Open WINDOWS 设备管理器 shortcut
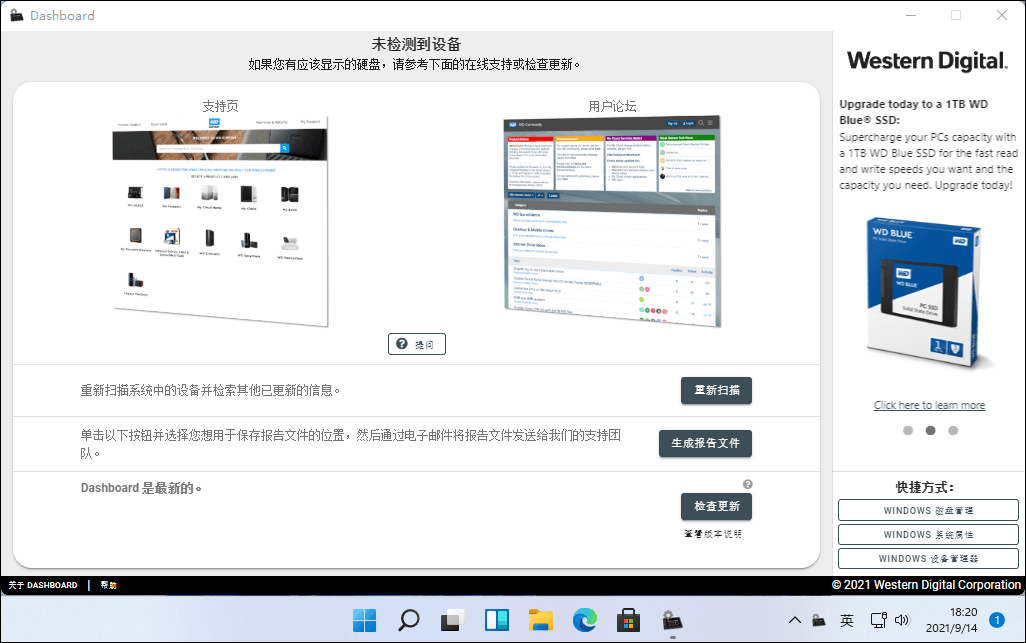Screen dimensions: 1026x643 click(x=929, y=559)
